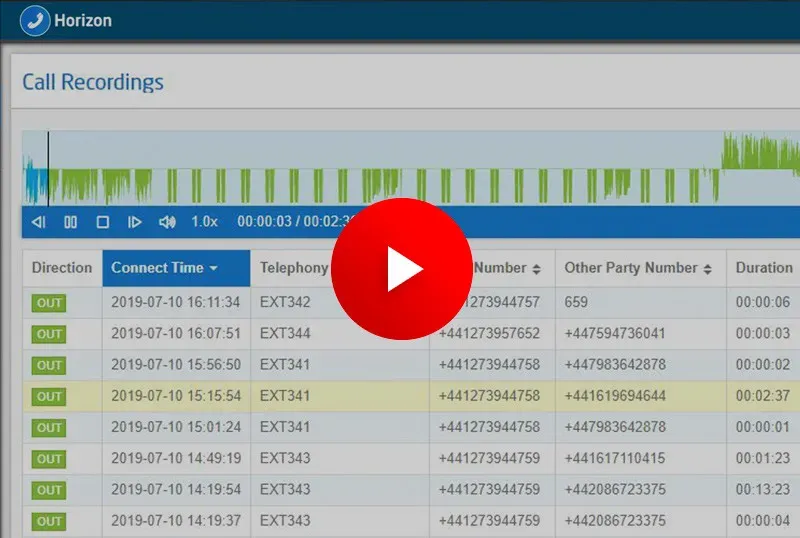Click the other party number +441617110415
800x538 pixels.
pyautogui.click(x=615, y=458)
